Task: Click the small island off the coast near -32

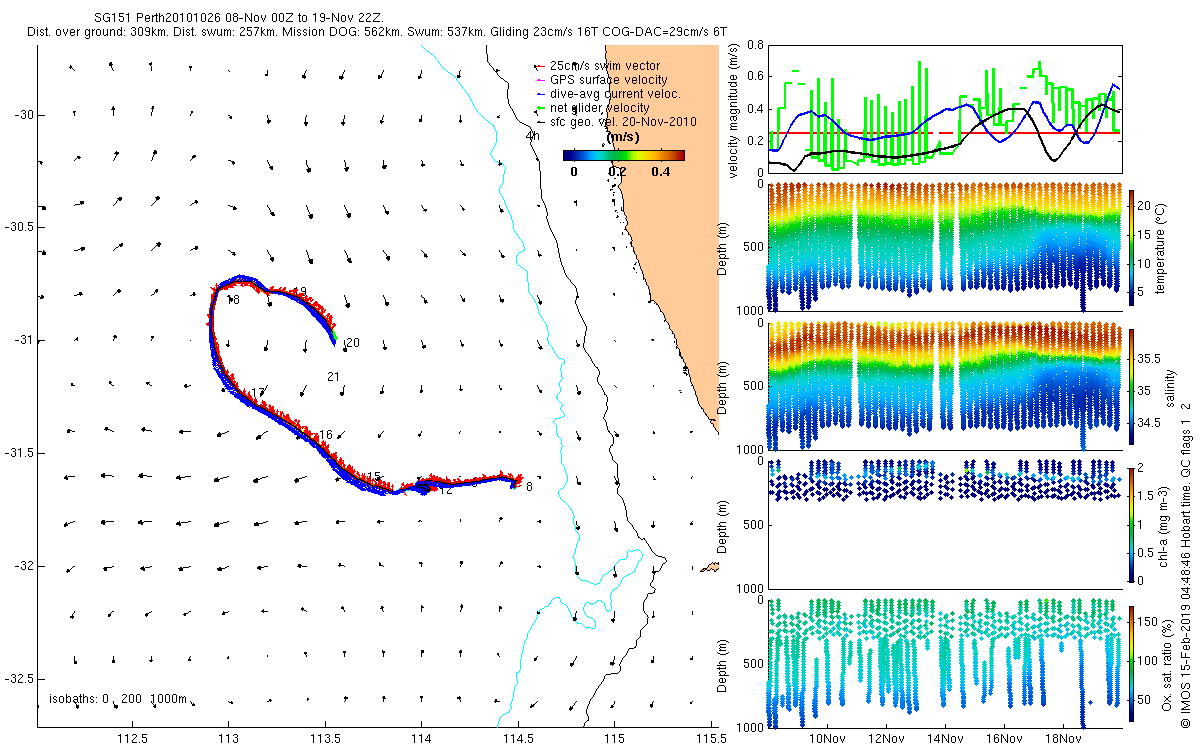Action: 710,567
